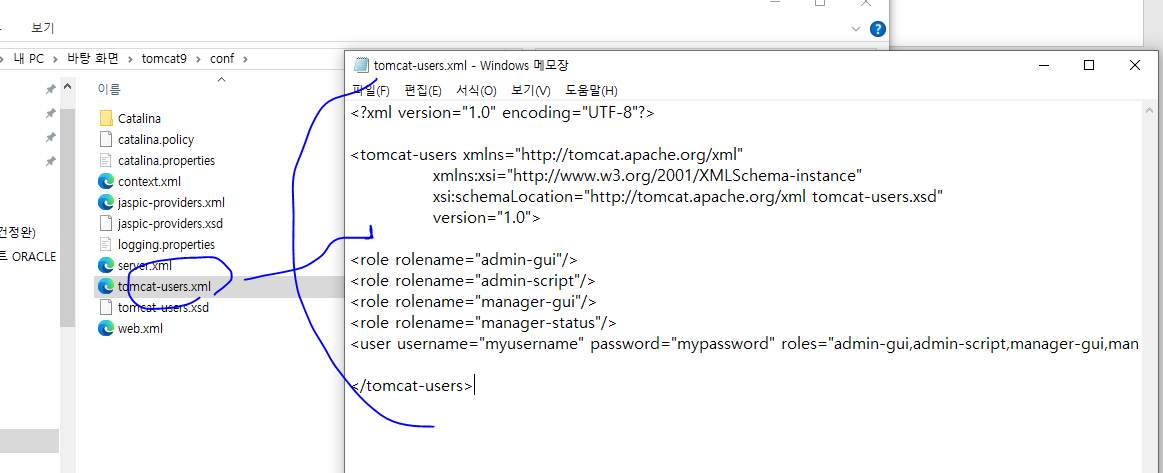Expand the Explorer ribbon chevron
1163x473 pixels.
[857, 28]
